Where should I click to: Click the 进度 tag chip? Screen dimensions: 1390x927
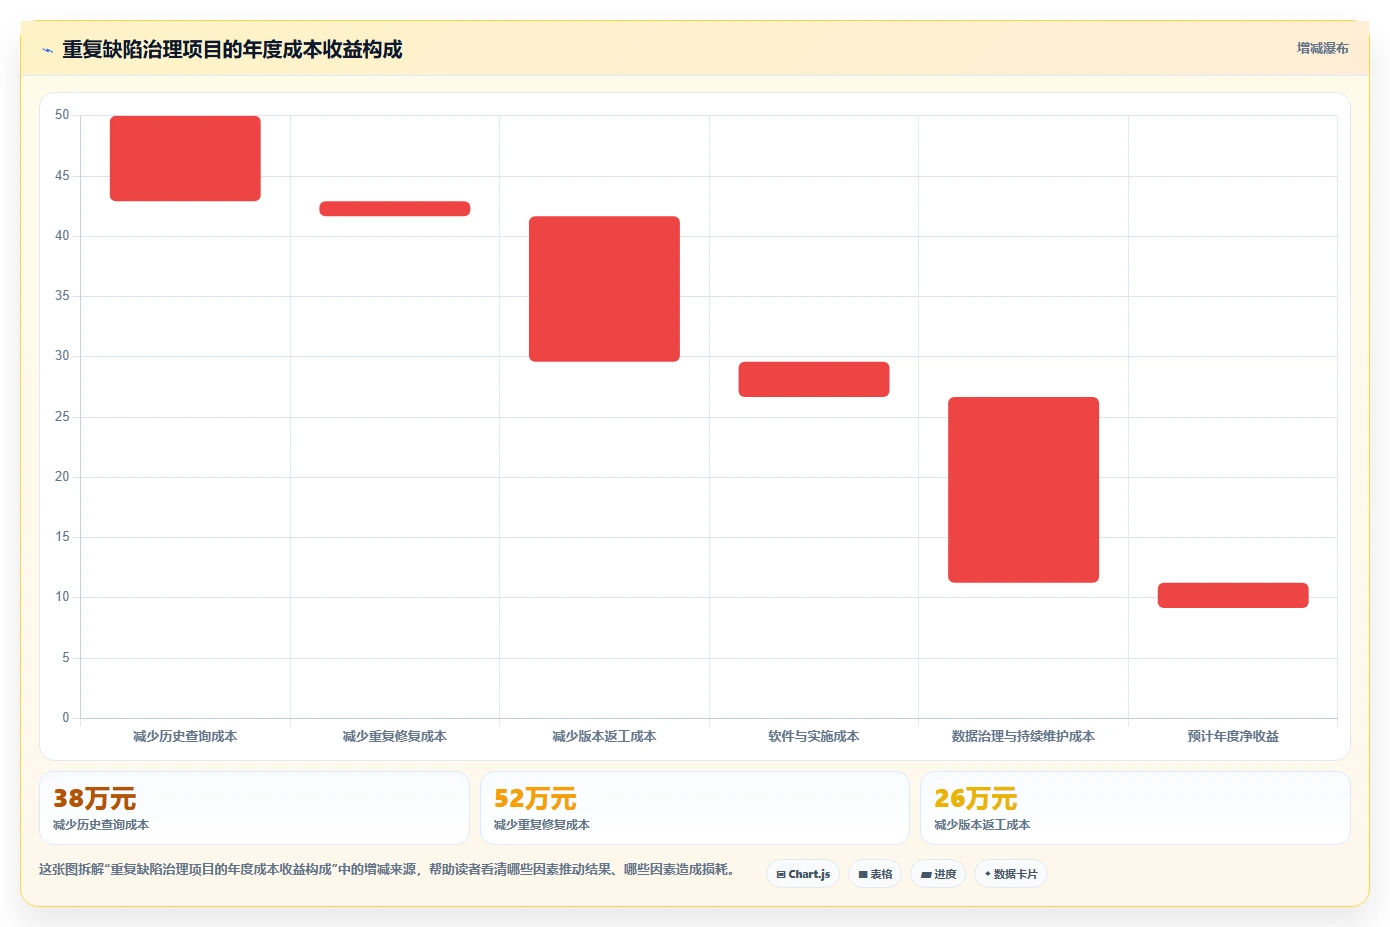pos(938,874)
